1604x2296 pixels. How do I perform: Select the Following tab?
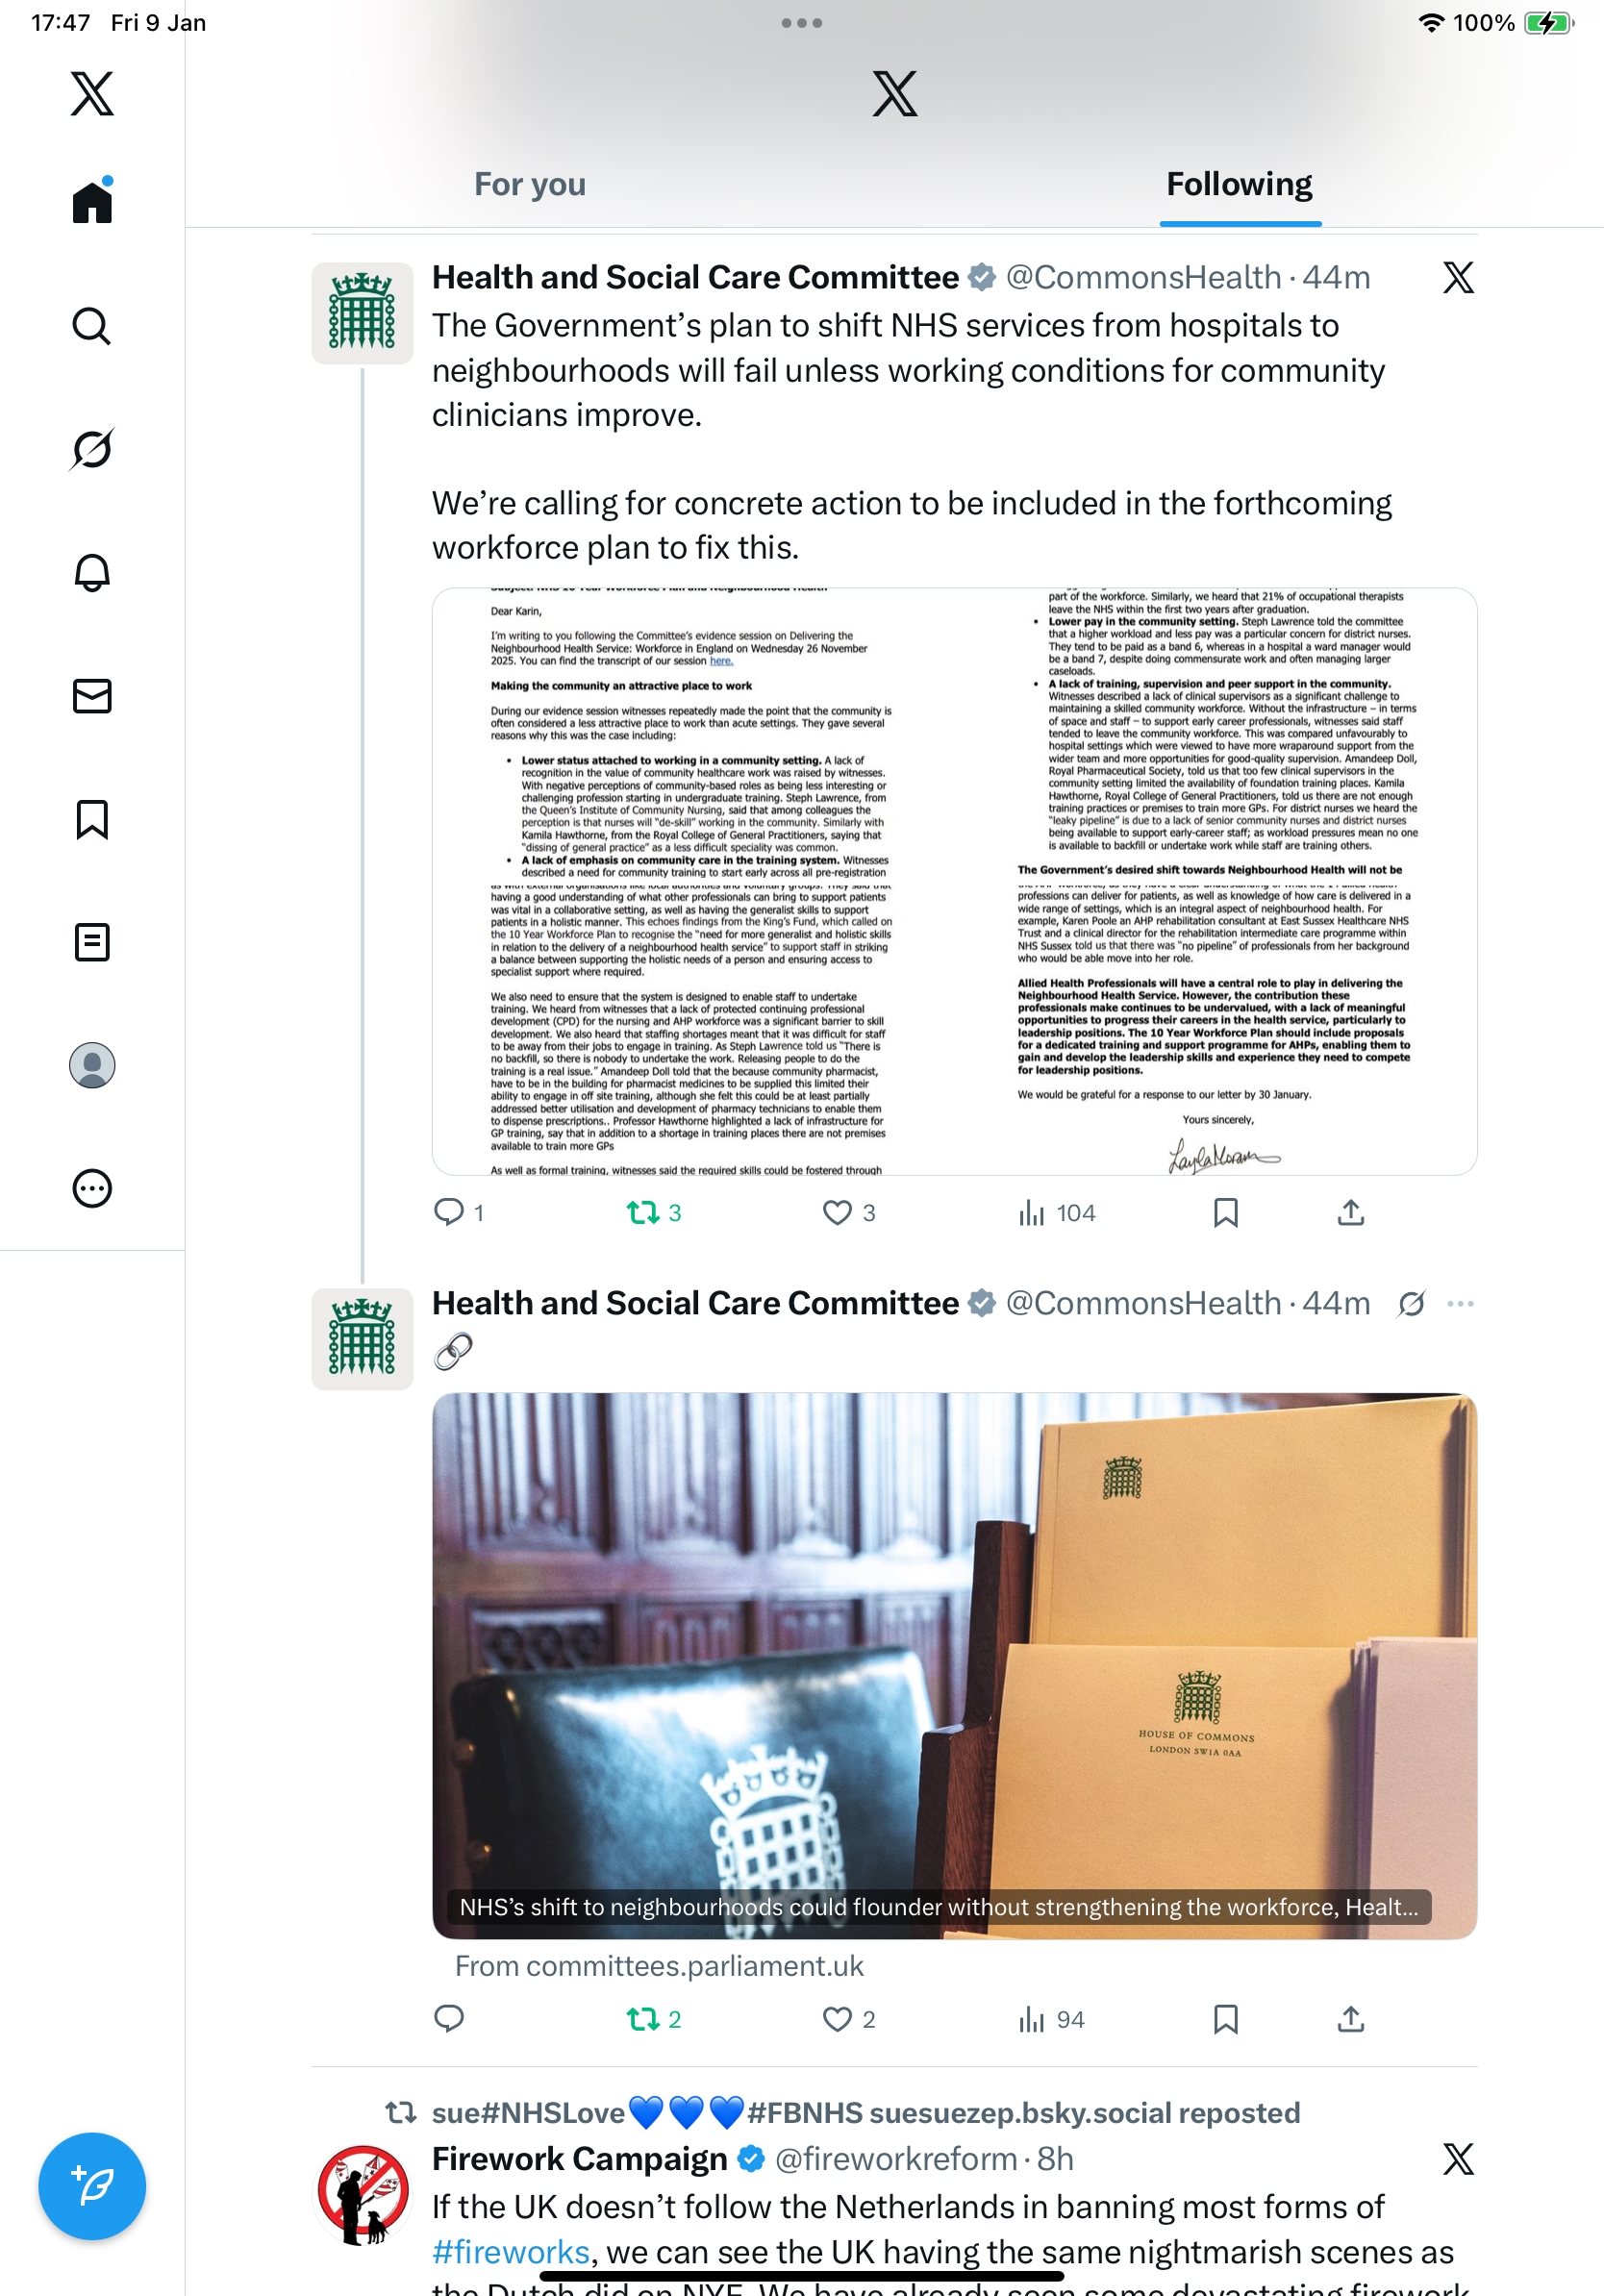[x=1239, y=184]
